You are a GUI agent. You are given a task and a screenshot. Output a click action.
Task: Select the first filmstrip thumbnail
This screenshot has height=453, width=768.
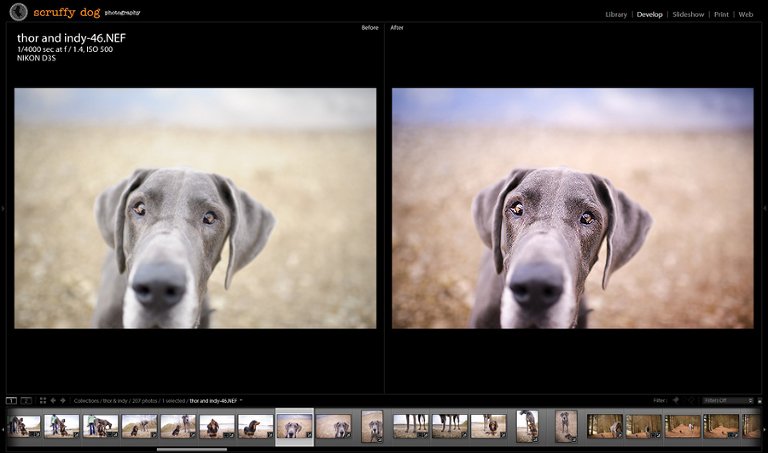24,426
